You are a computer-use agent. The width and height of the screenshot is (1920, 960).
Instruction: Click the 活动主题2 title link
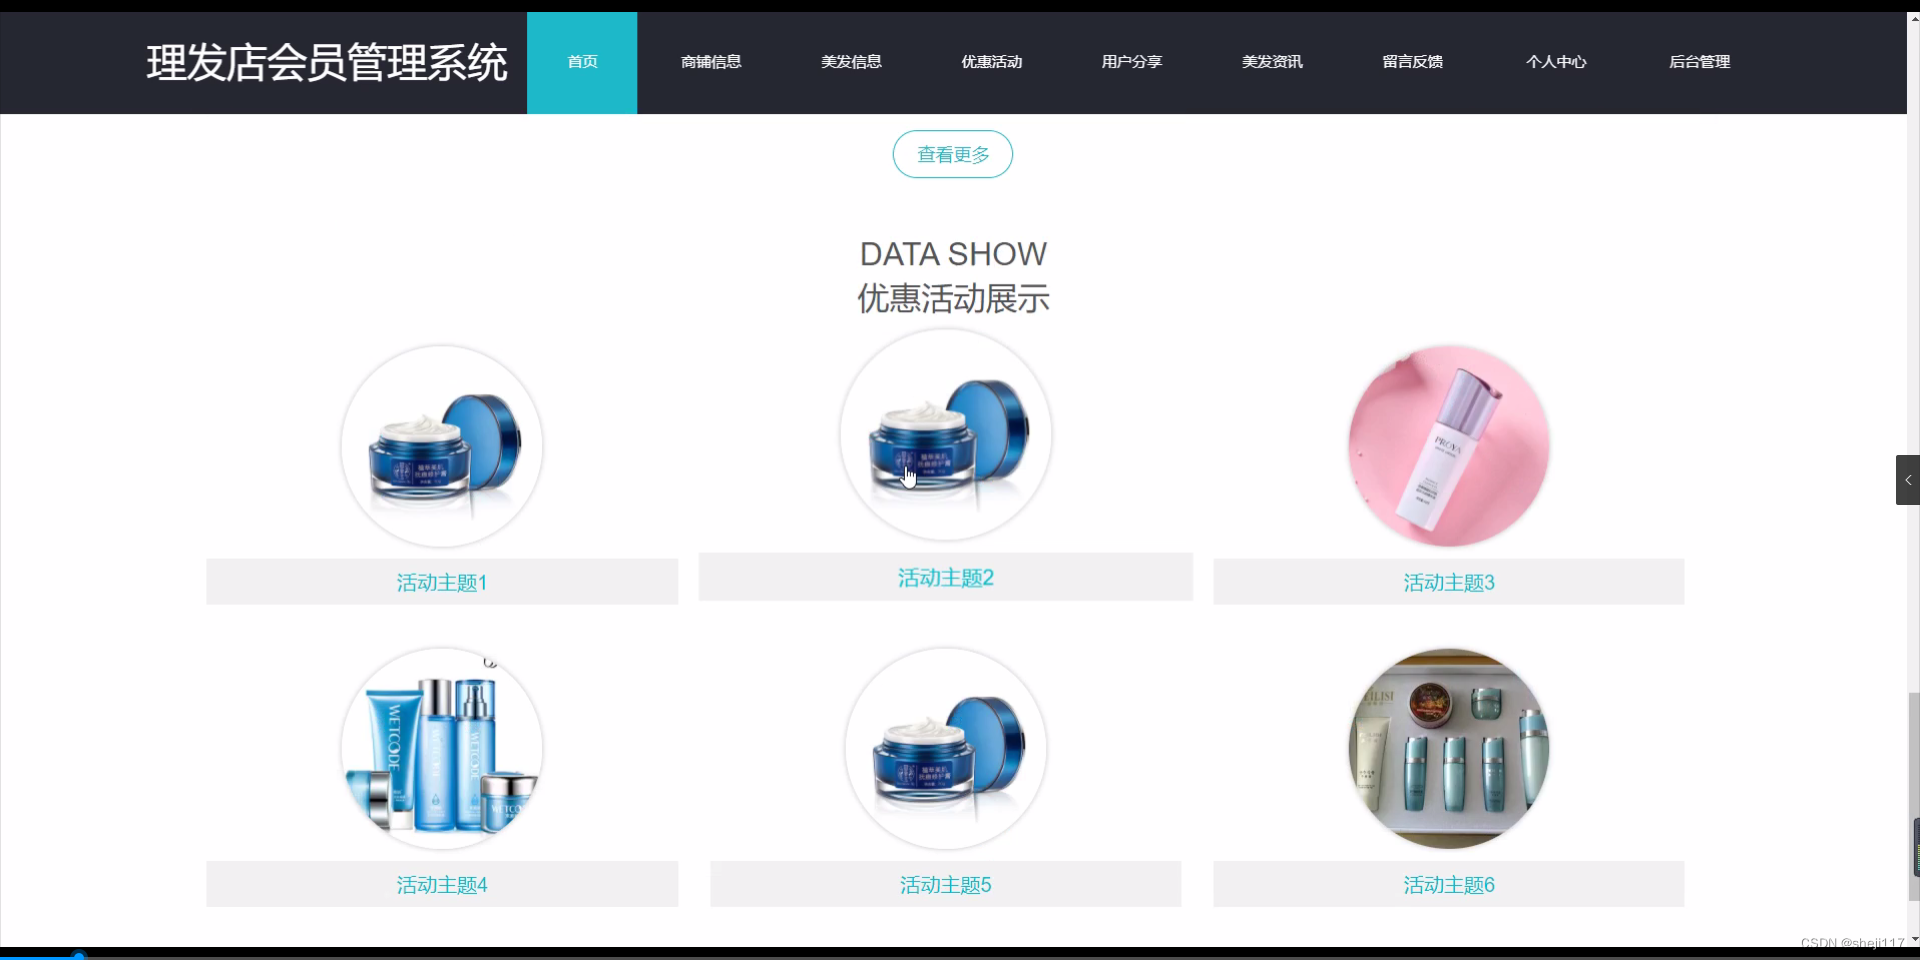pyautogui.click(x=946, y=578)
